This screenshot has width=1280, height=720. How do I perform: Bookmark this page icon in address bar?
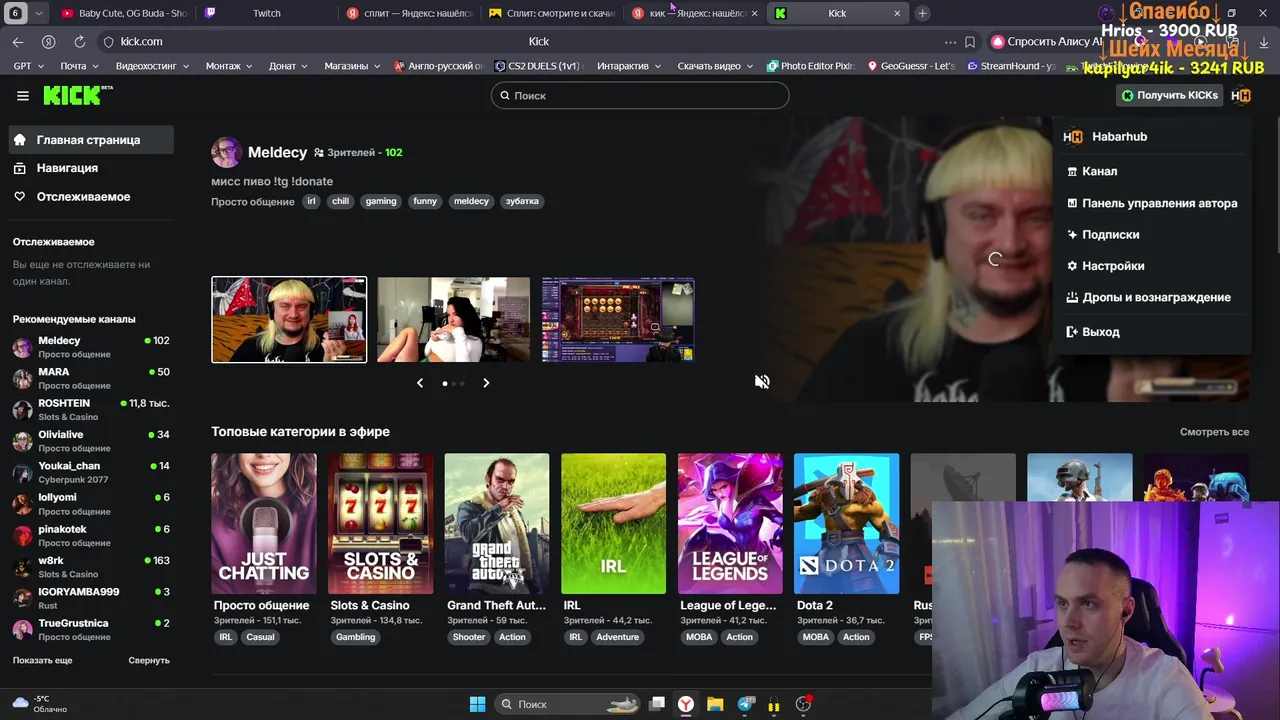[970, 42]
